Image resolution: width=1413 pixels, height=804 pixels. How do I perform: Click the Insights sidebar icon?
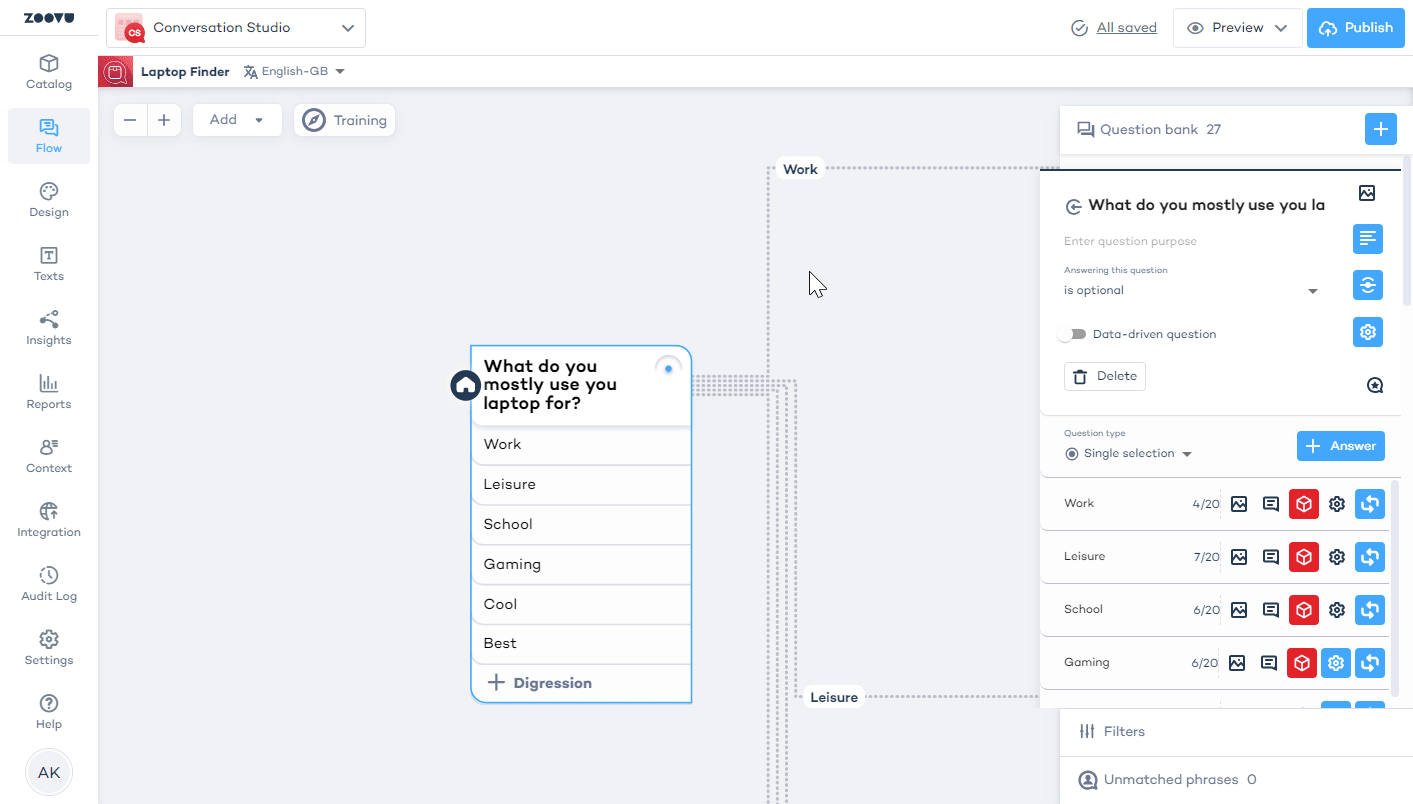pyautogui.click(x=48, y=326)
